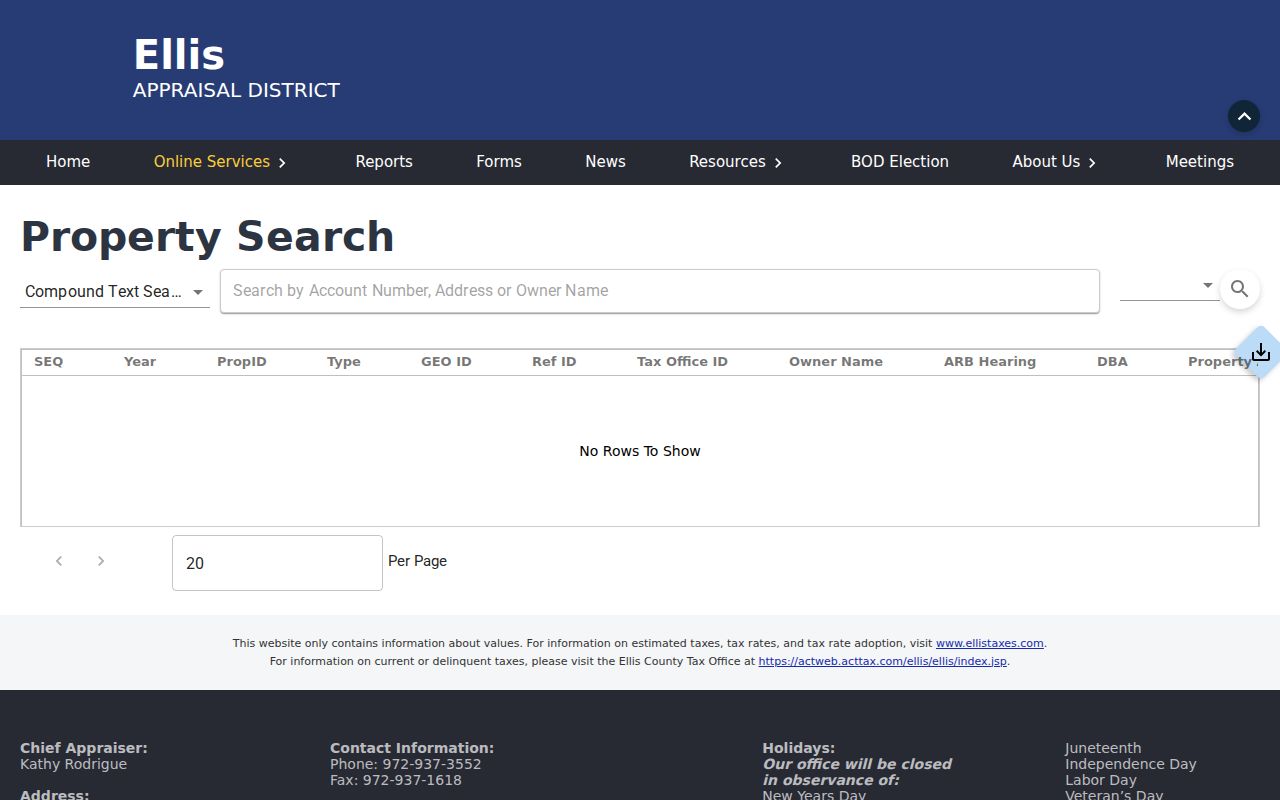Open the Meetings page
This screenshot has height=800, width=1280.
1200,162
